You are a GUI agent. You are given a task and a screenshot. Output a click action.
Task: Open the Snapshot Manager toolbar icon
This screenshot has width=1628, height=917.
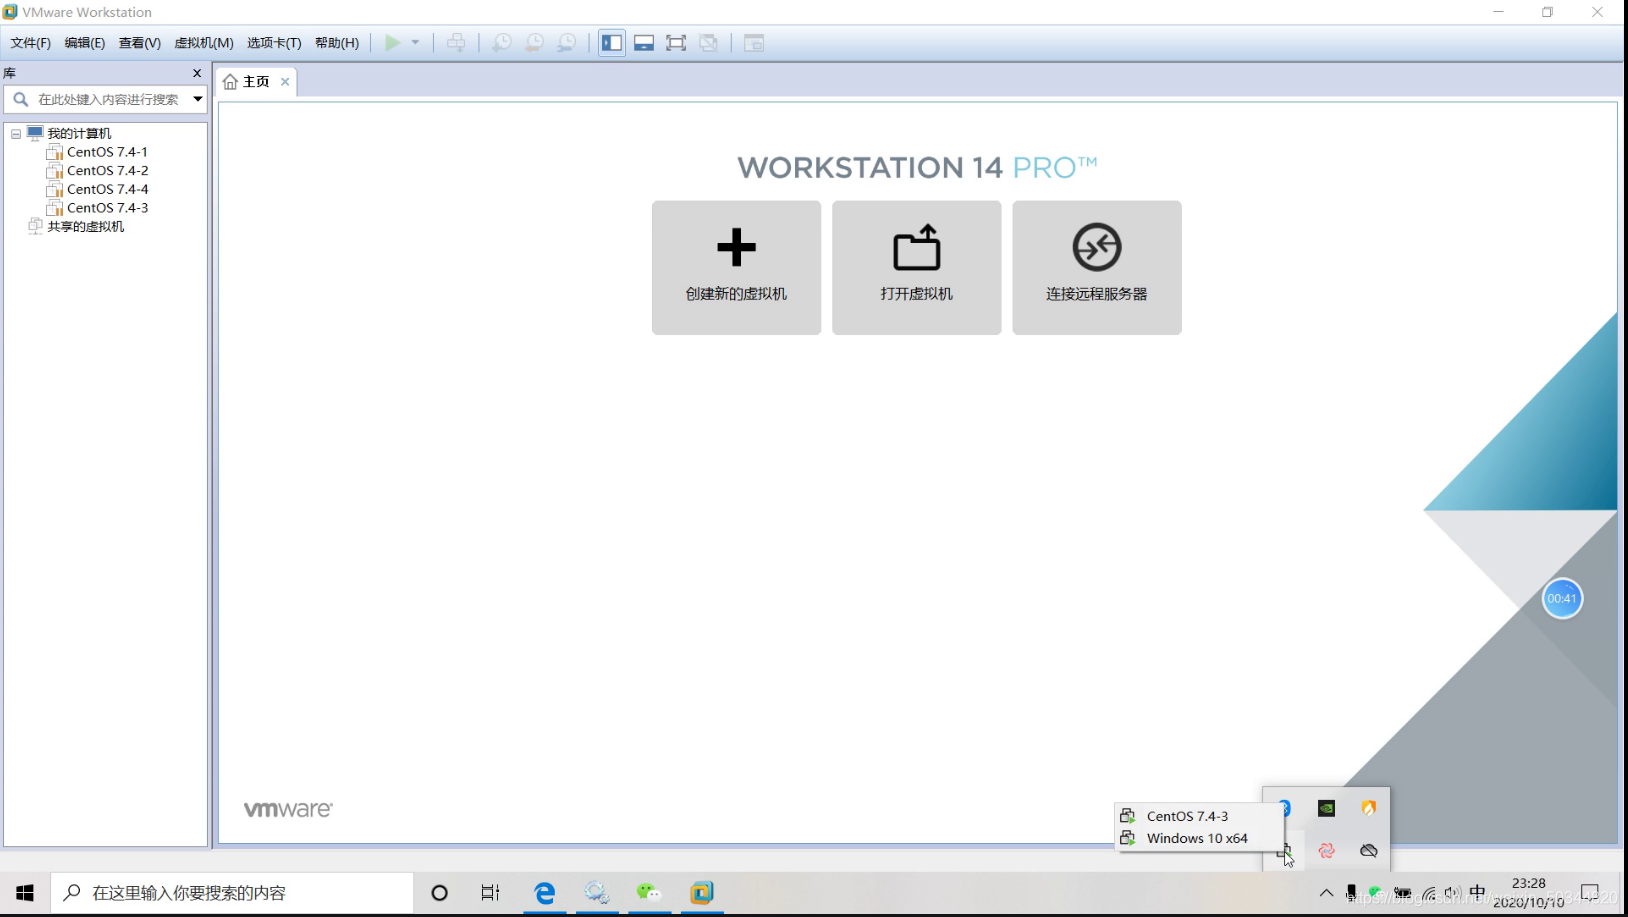(x=566, y=43)
